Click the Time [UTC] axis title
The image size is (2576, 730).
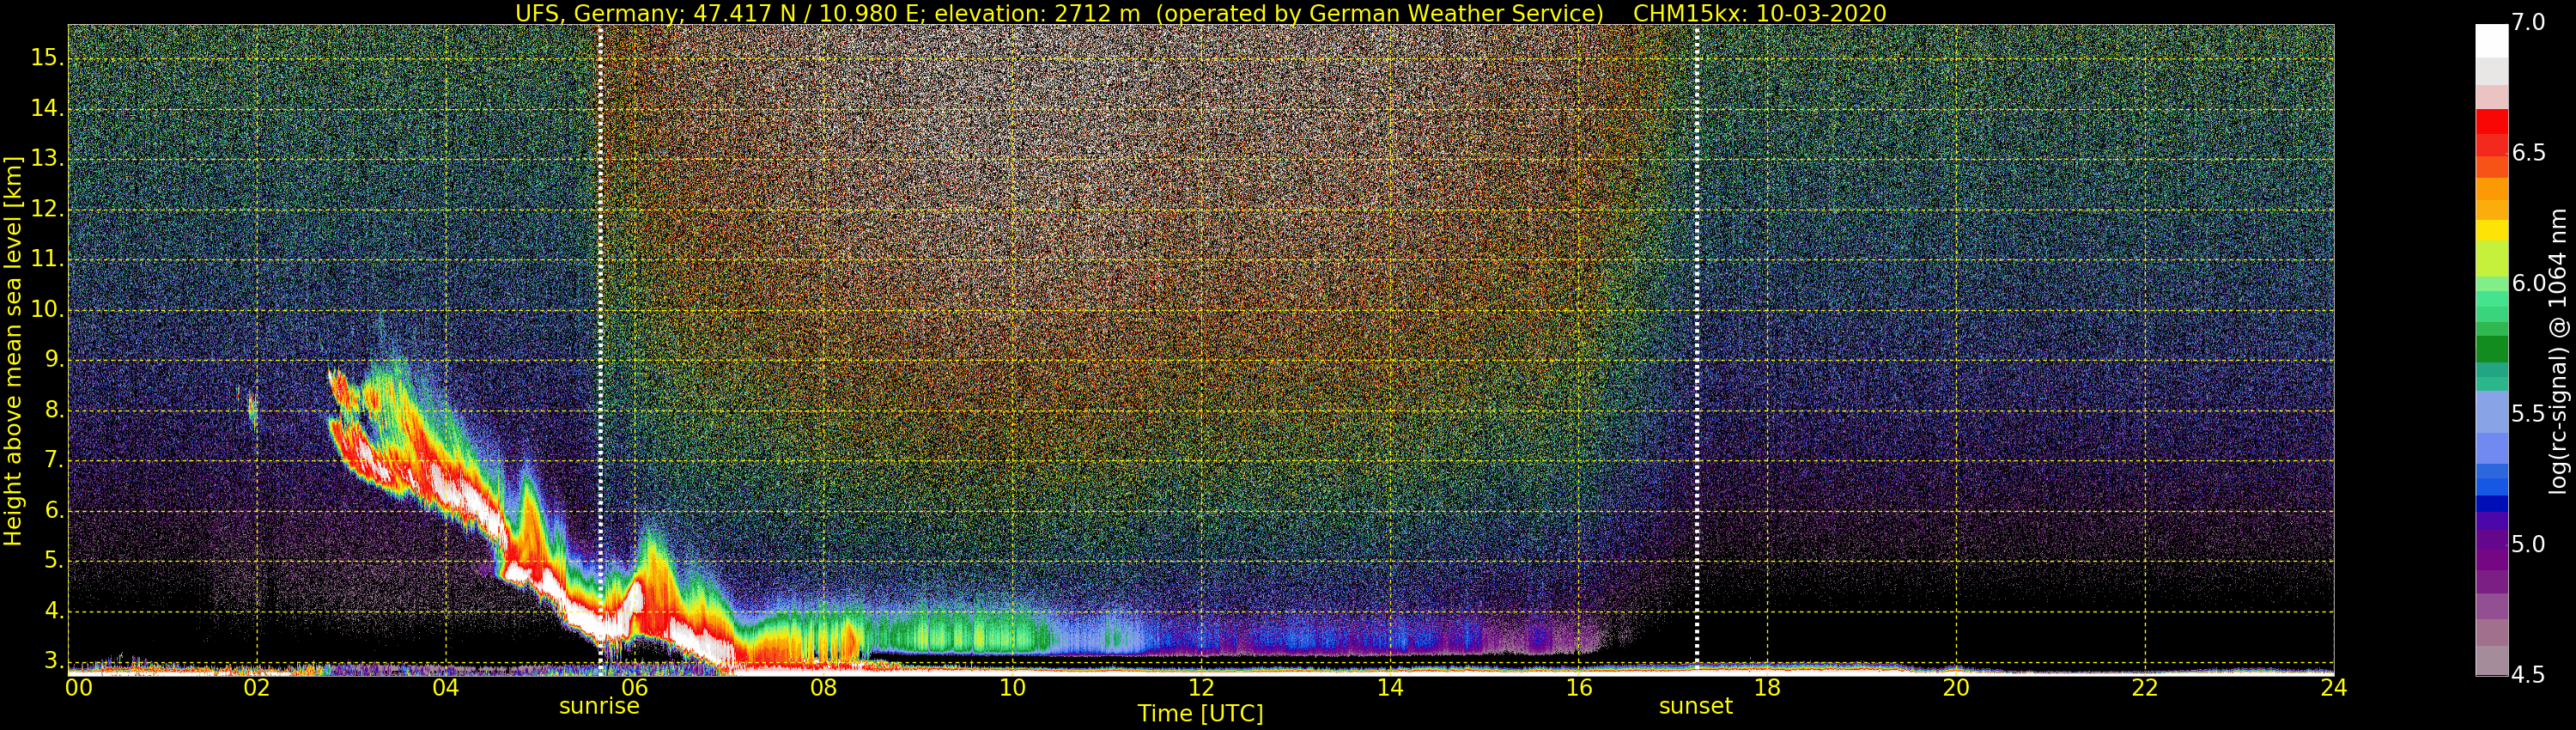[x=1200, y=714]
